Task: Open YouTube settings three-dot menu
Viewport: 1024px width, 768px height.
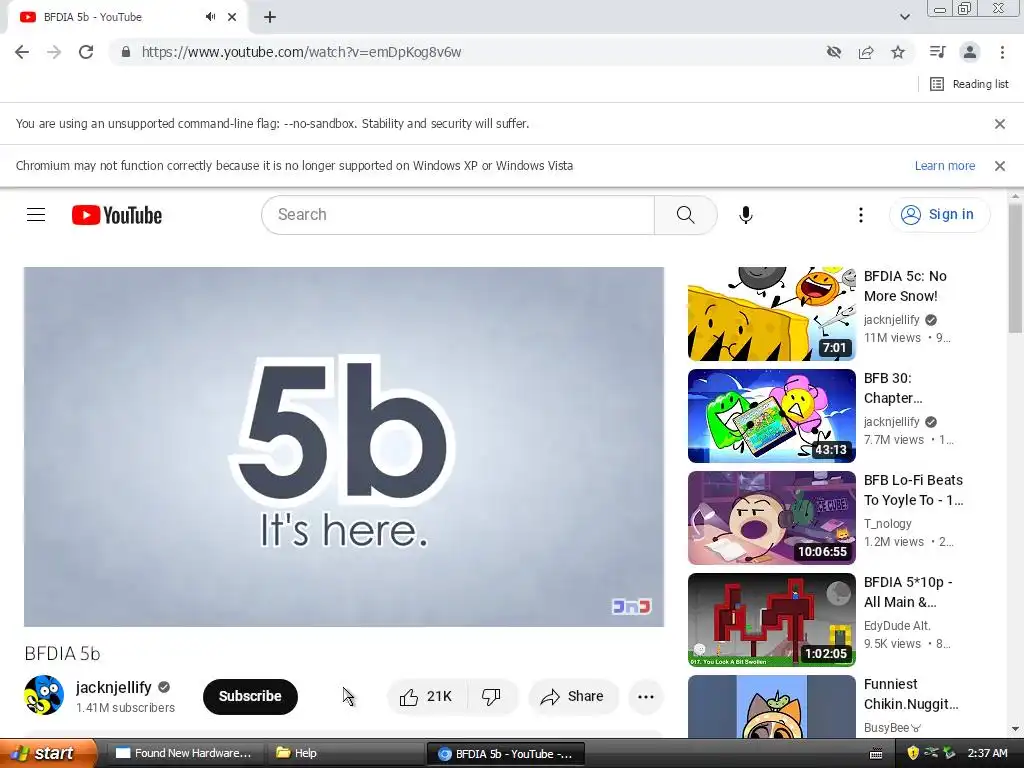Action: (860, 215)
